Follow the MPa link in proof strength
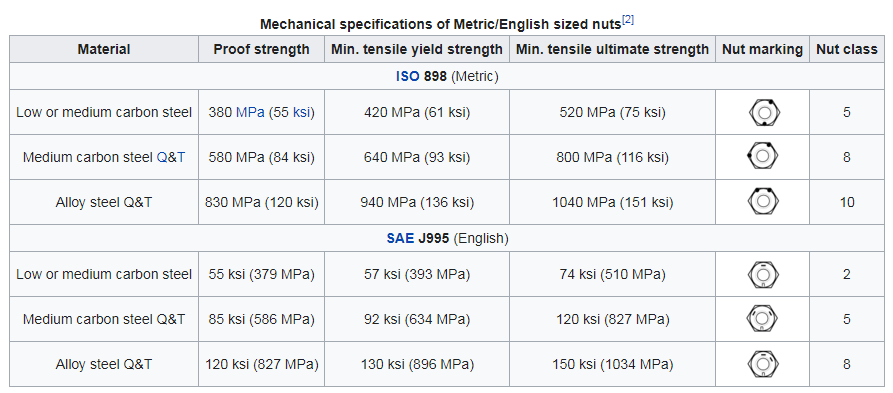The image size is (893, 393). [250, 113]
